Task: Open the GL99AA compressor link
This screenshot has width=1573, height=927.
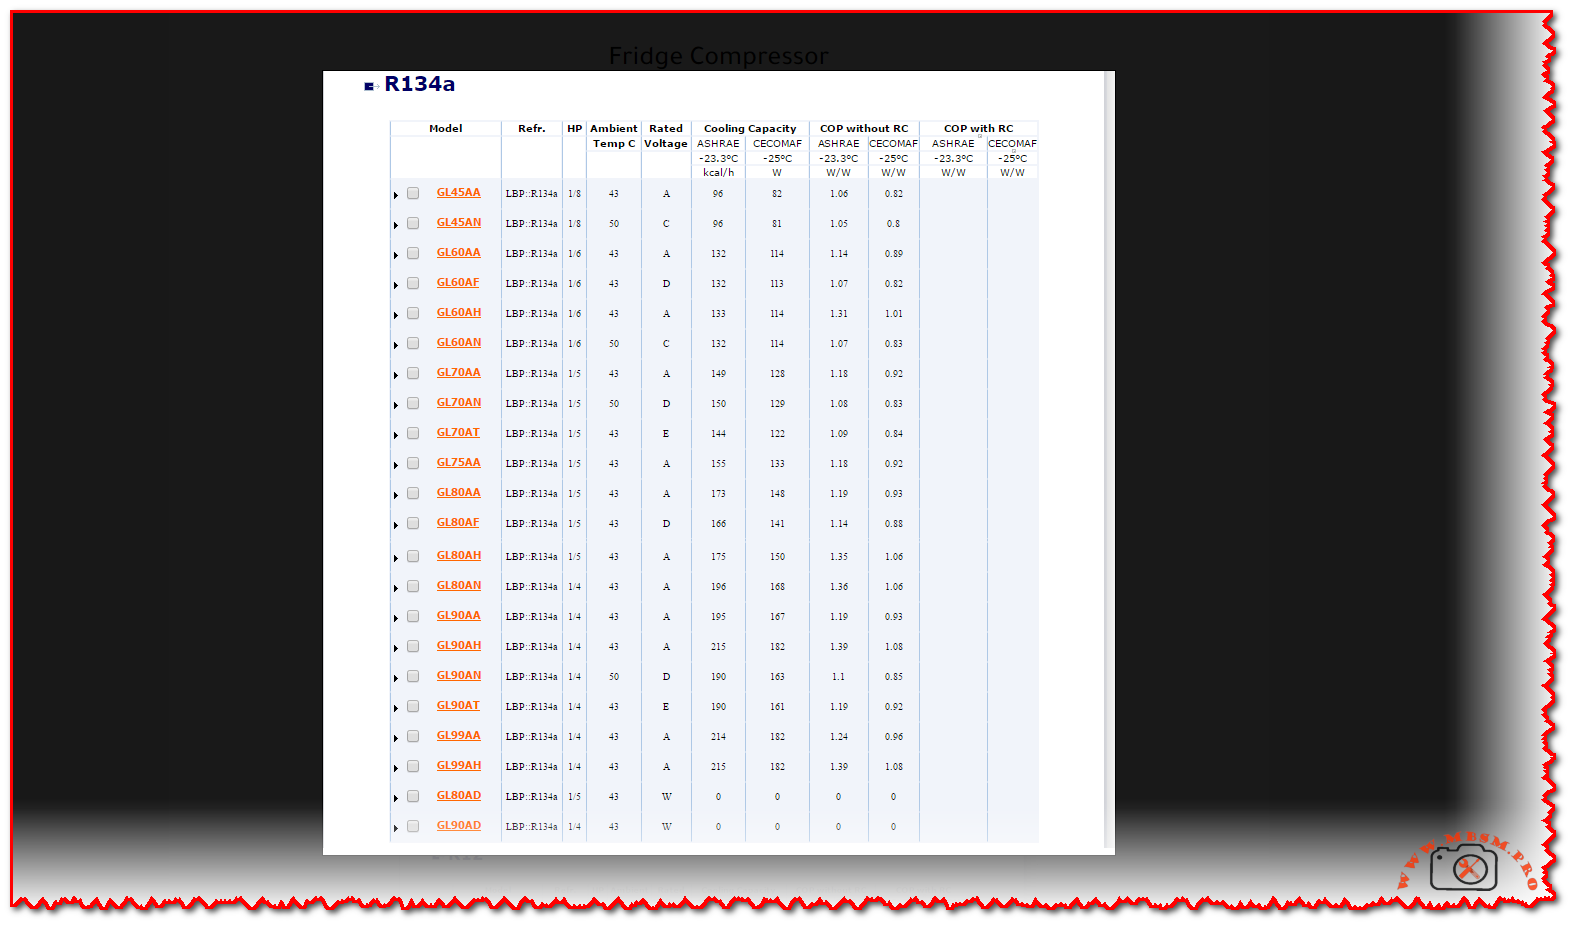Action: click(458, 736)
